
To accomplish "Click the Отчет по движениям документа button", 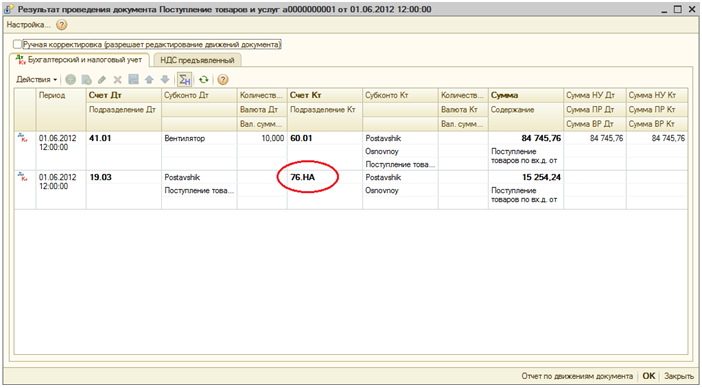I will 577,376.
